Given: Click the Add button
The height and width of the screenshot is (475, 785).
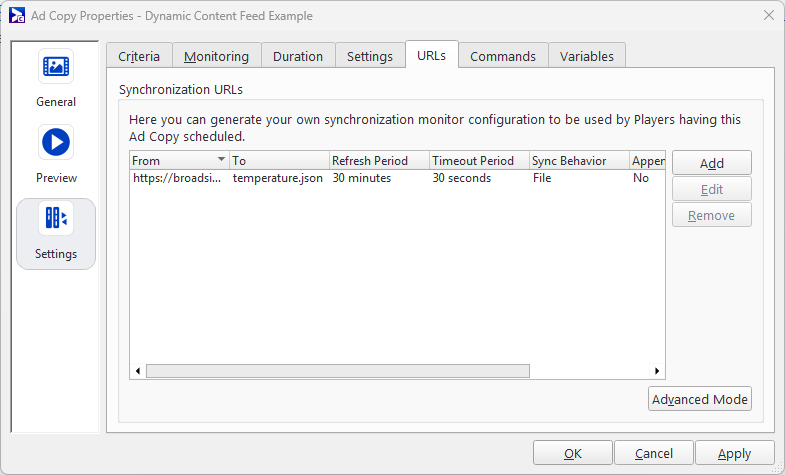Looking at the screenshot, I should pyautogui.click(x=711, y=163).
